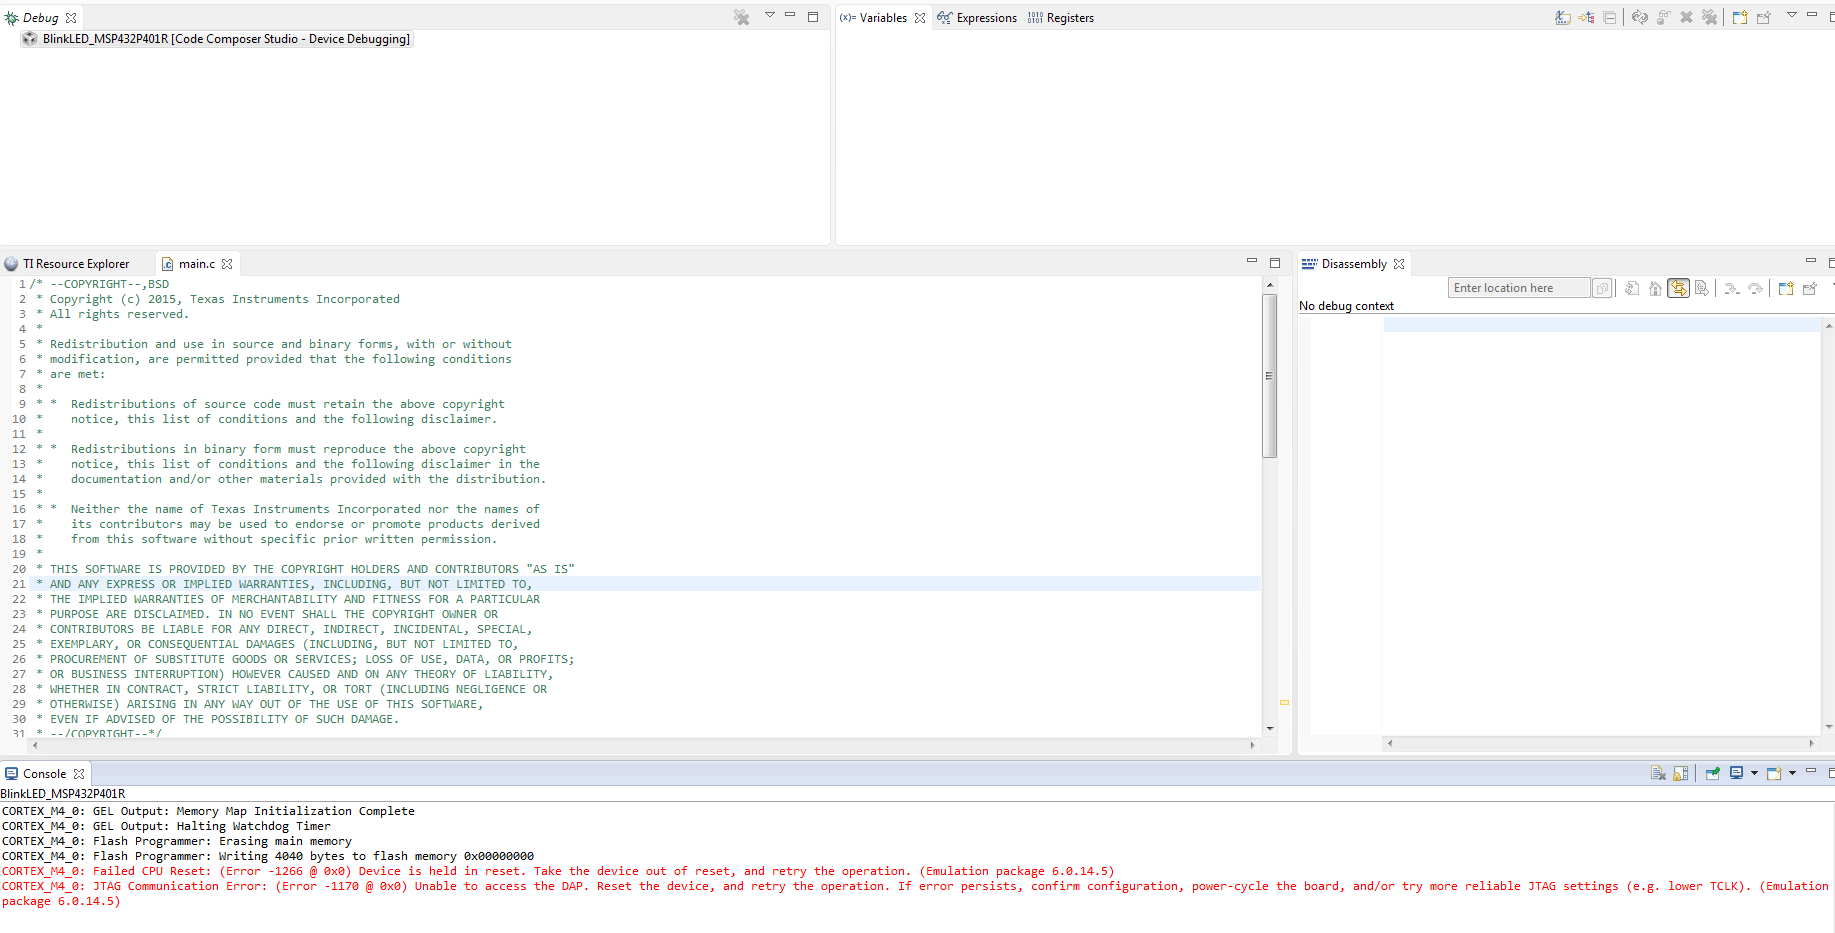
Task: Open the Variables view menu triangle
Action: (x=1792, y=15)
